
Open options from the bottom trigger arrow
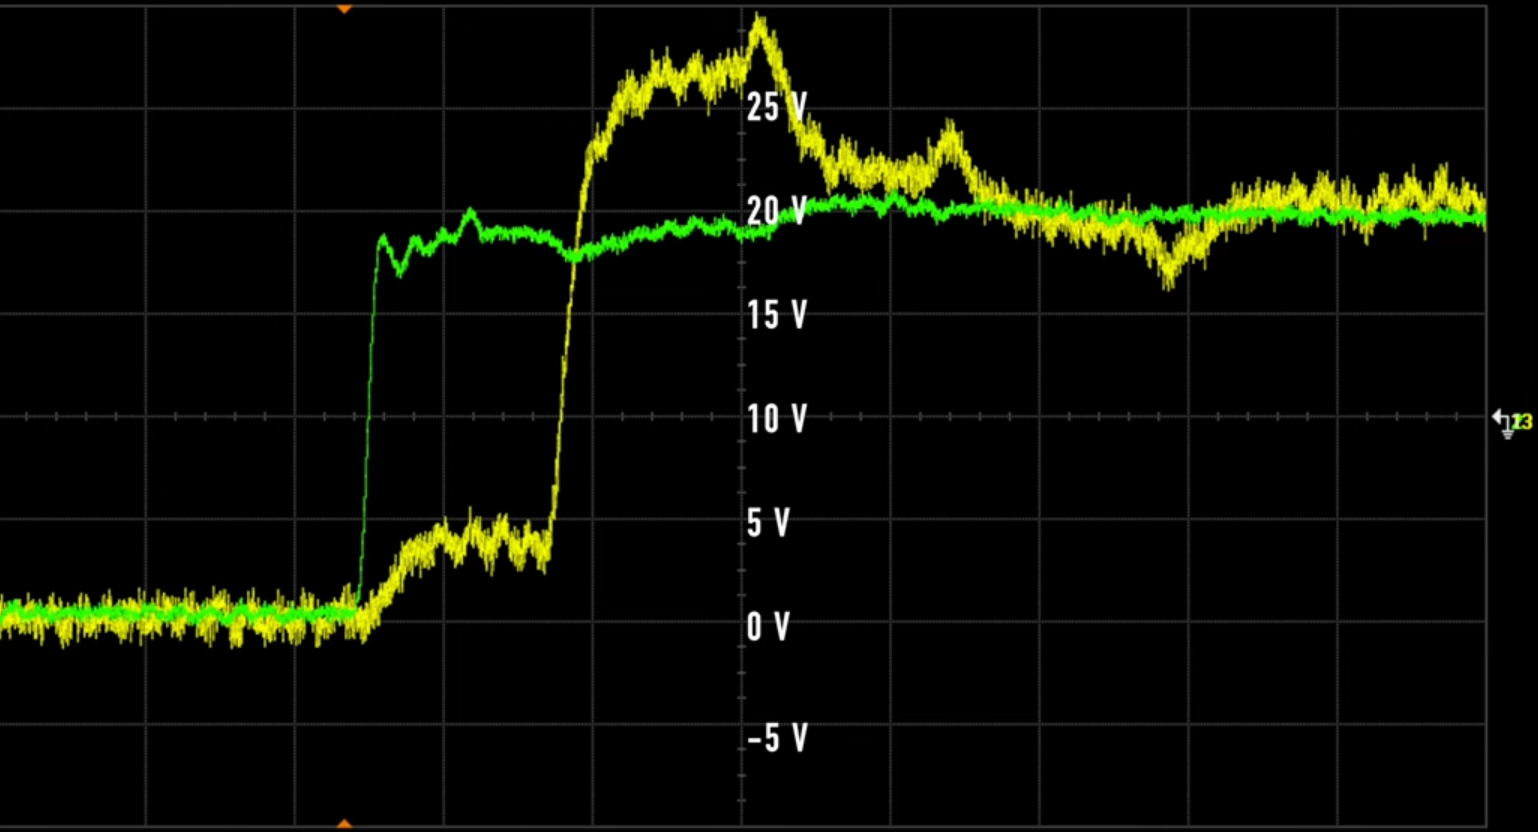point(344,823)
